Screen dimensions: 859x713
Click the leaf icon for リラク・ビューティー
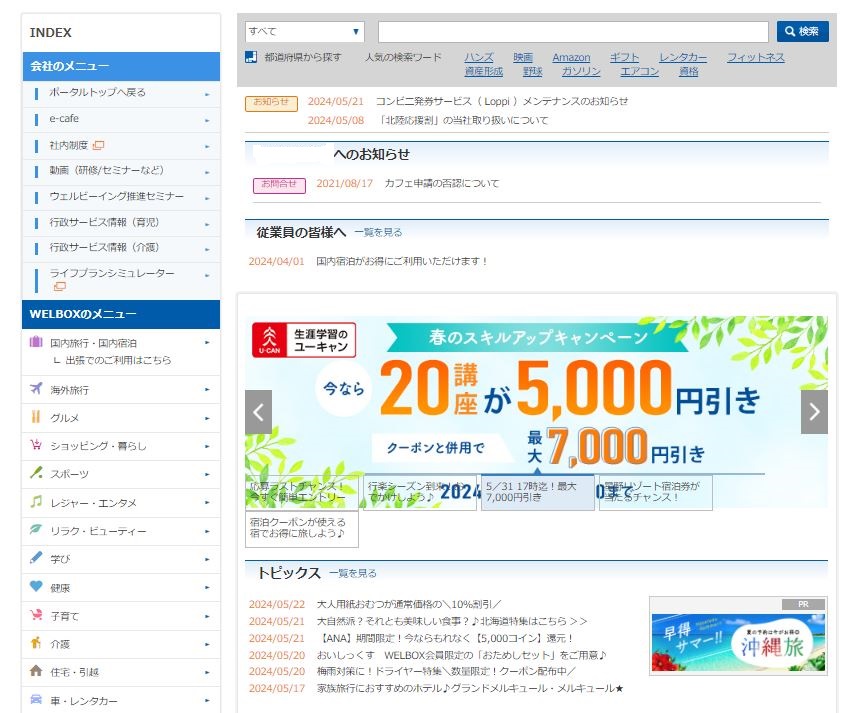point(36,529)
